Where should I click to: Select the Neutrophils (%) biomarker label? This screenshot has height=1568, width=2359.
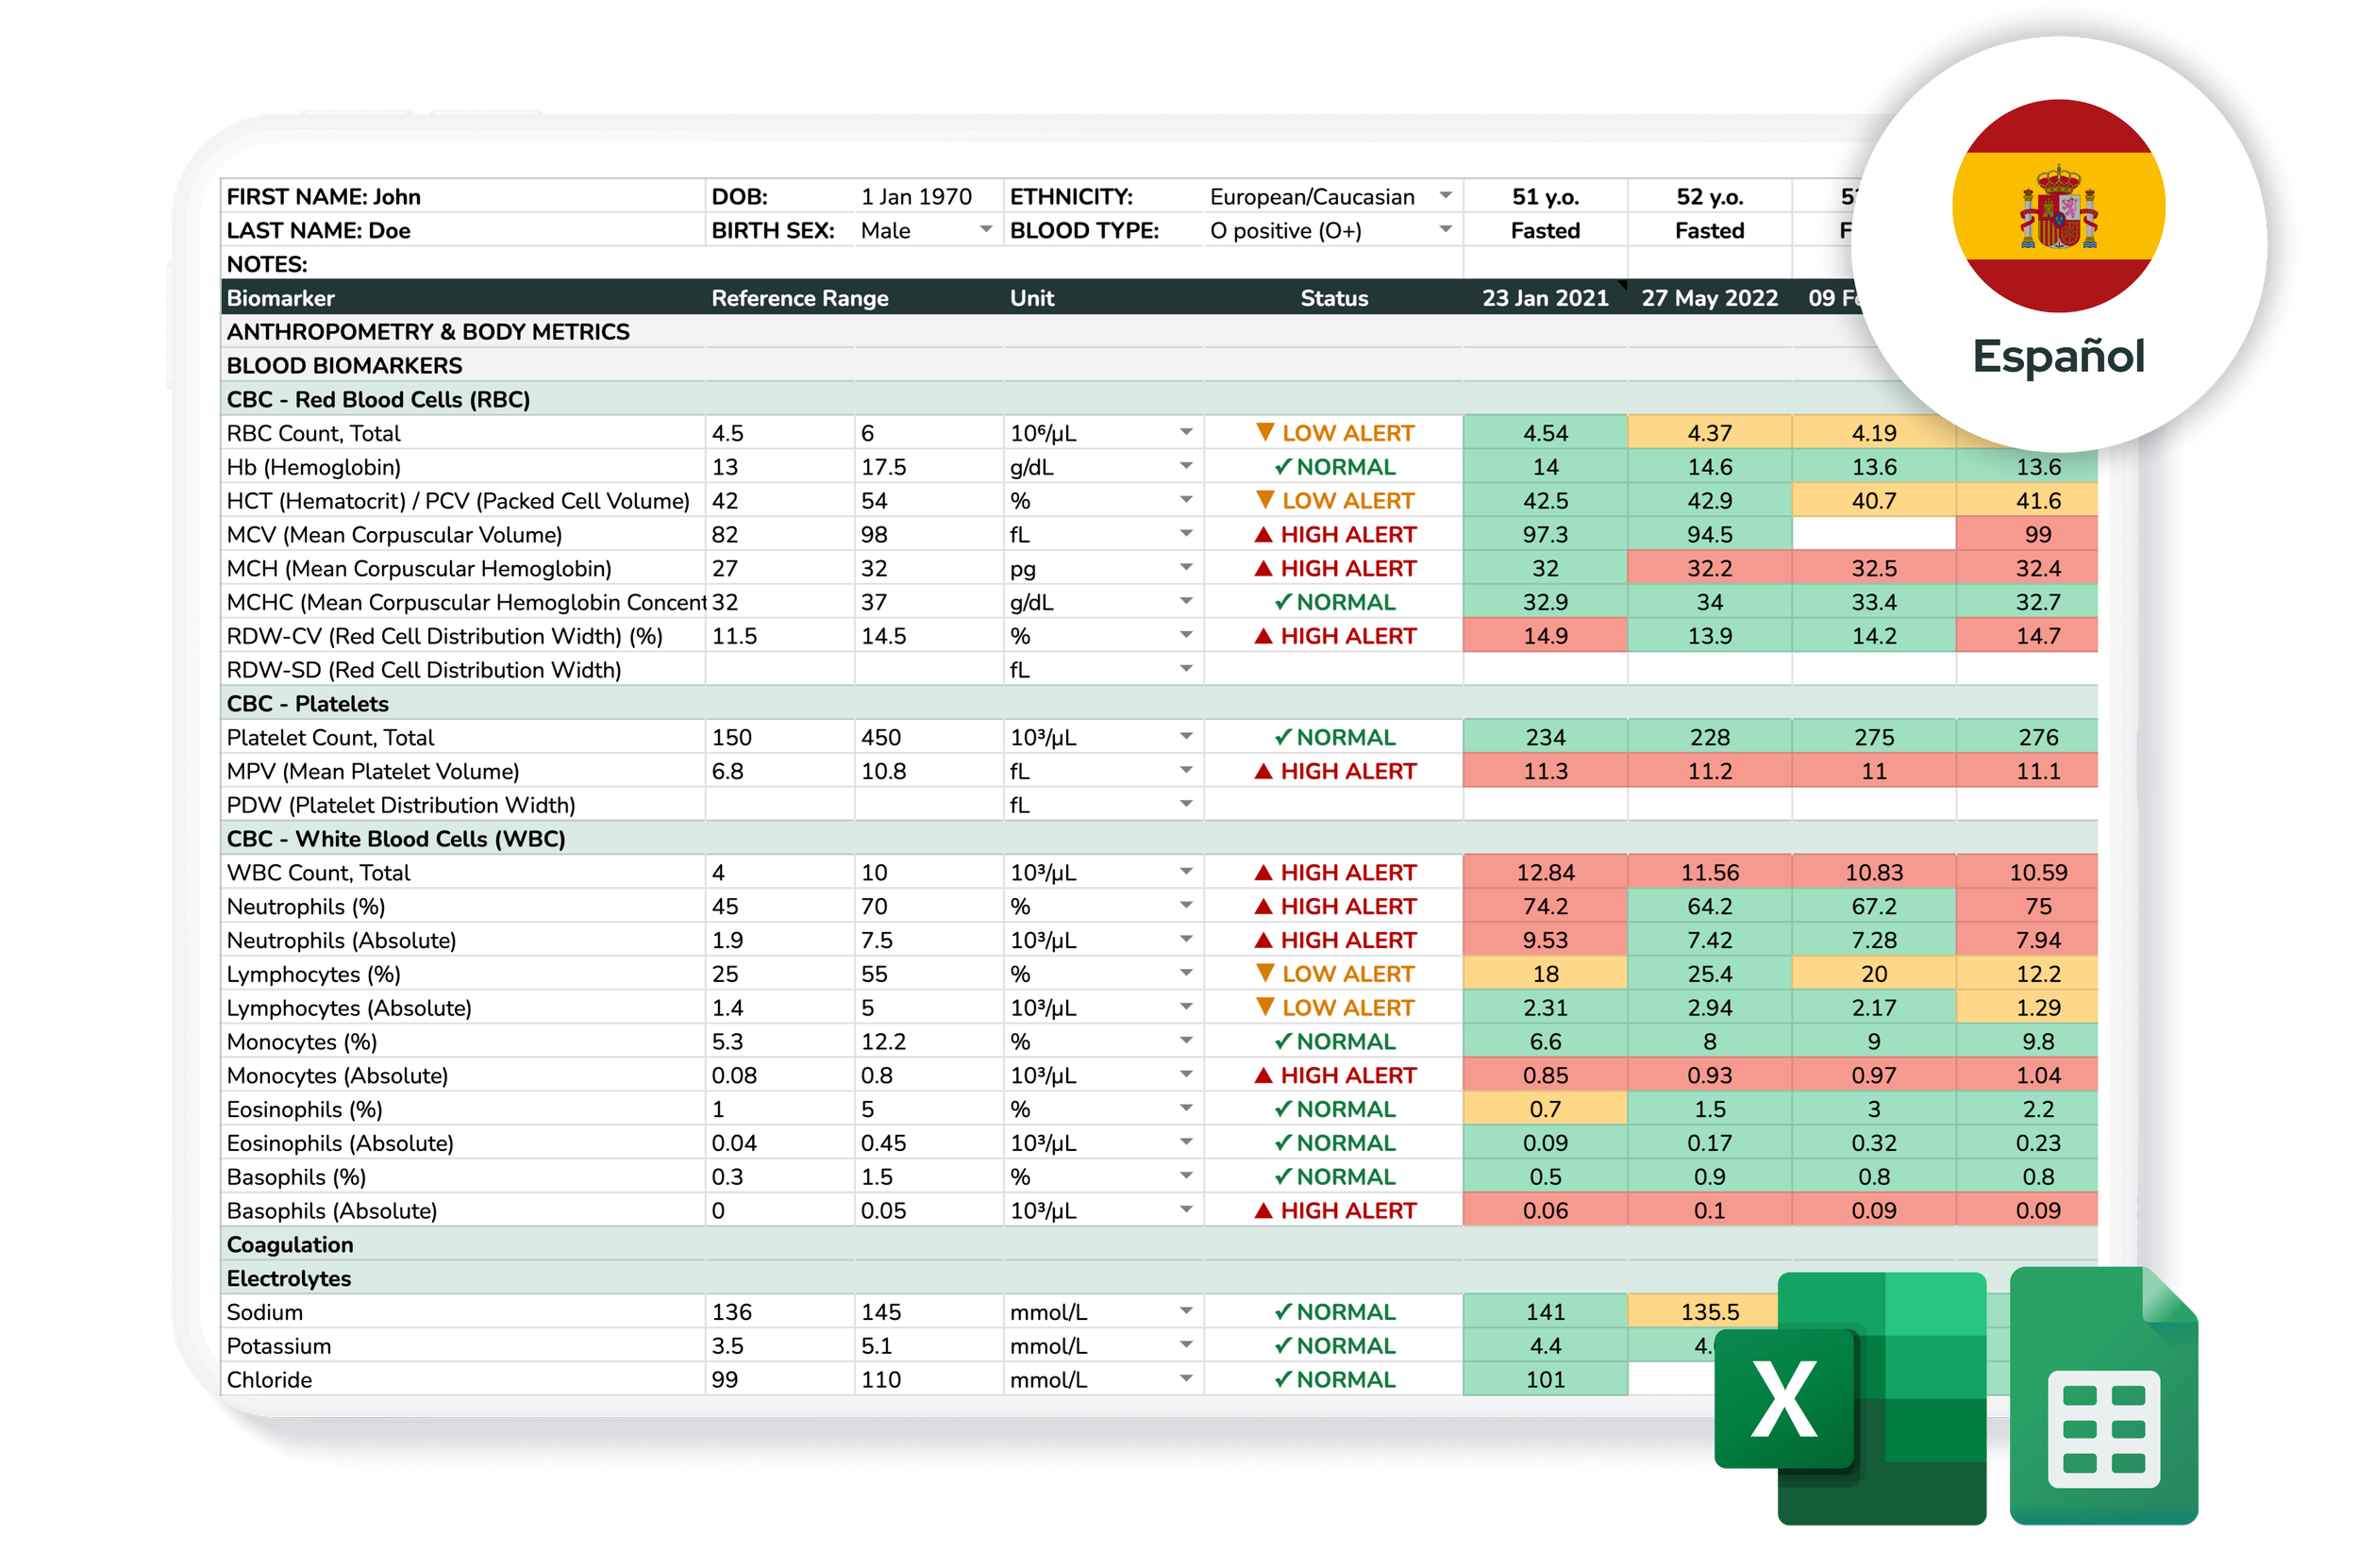305,906
